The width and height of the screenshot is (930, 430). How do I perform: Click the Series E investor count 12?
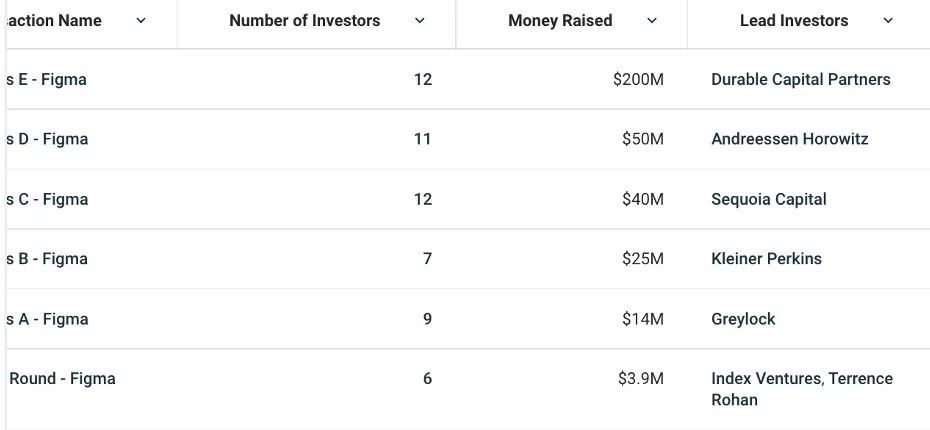pos(423,79)
